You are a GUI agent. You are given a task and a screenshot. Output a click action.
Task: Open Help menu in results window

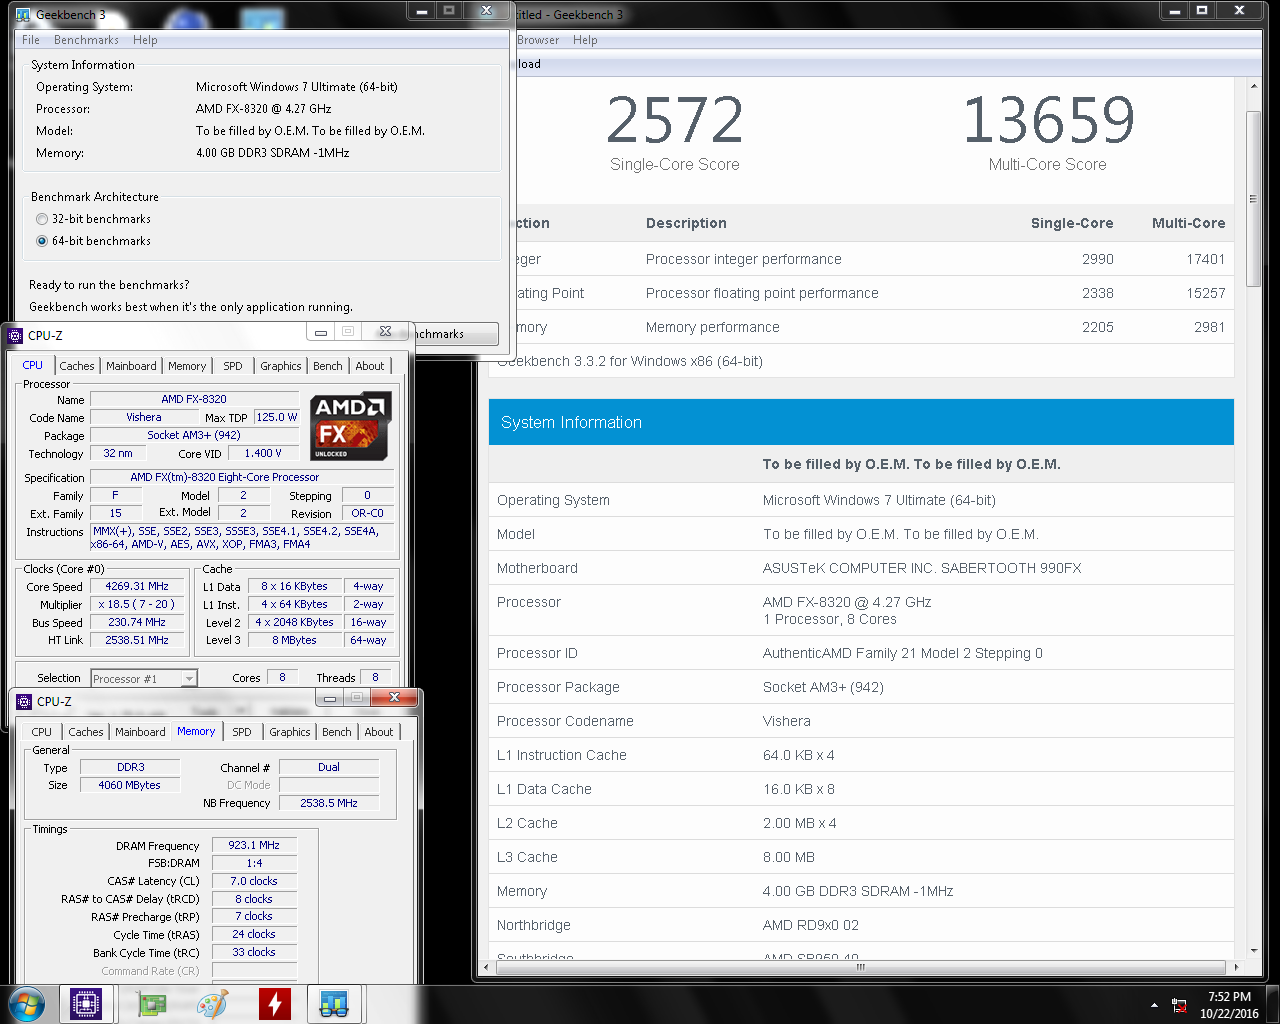click(585, 40)
